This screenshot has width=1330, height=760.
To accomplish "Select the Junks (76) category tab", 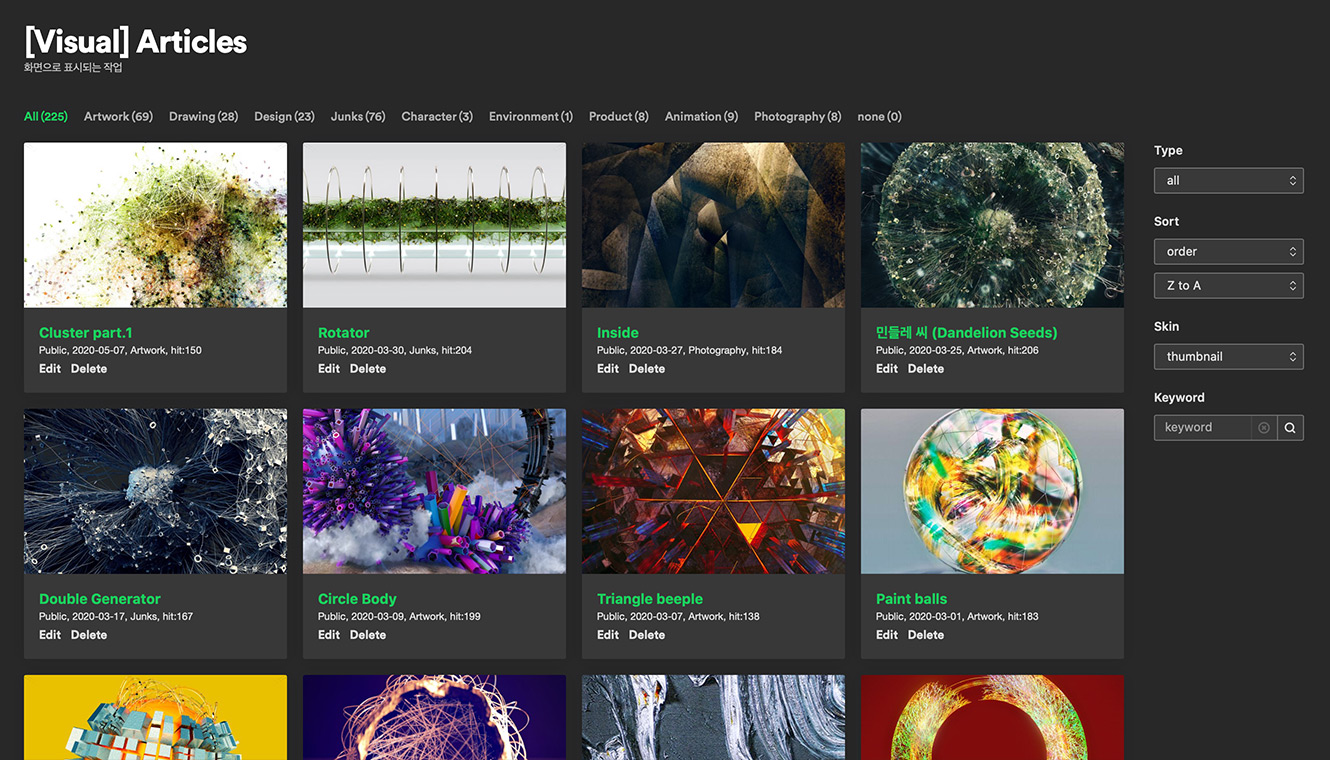I will (358, 116).
